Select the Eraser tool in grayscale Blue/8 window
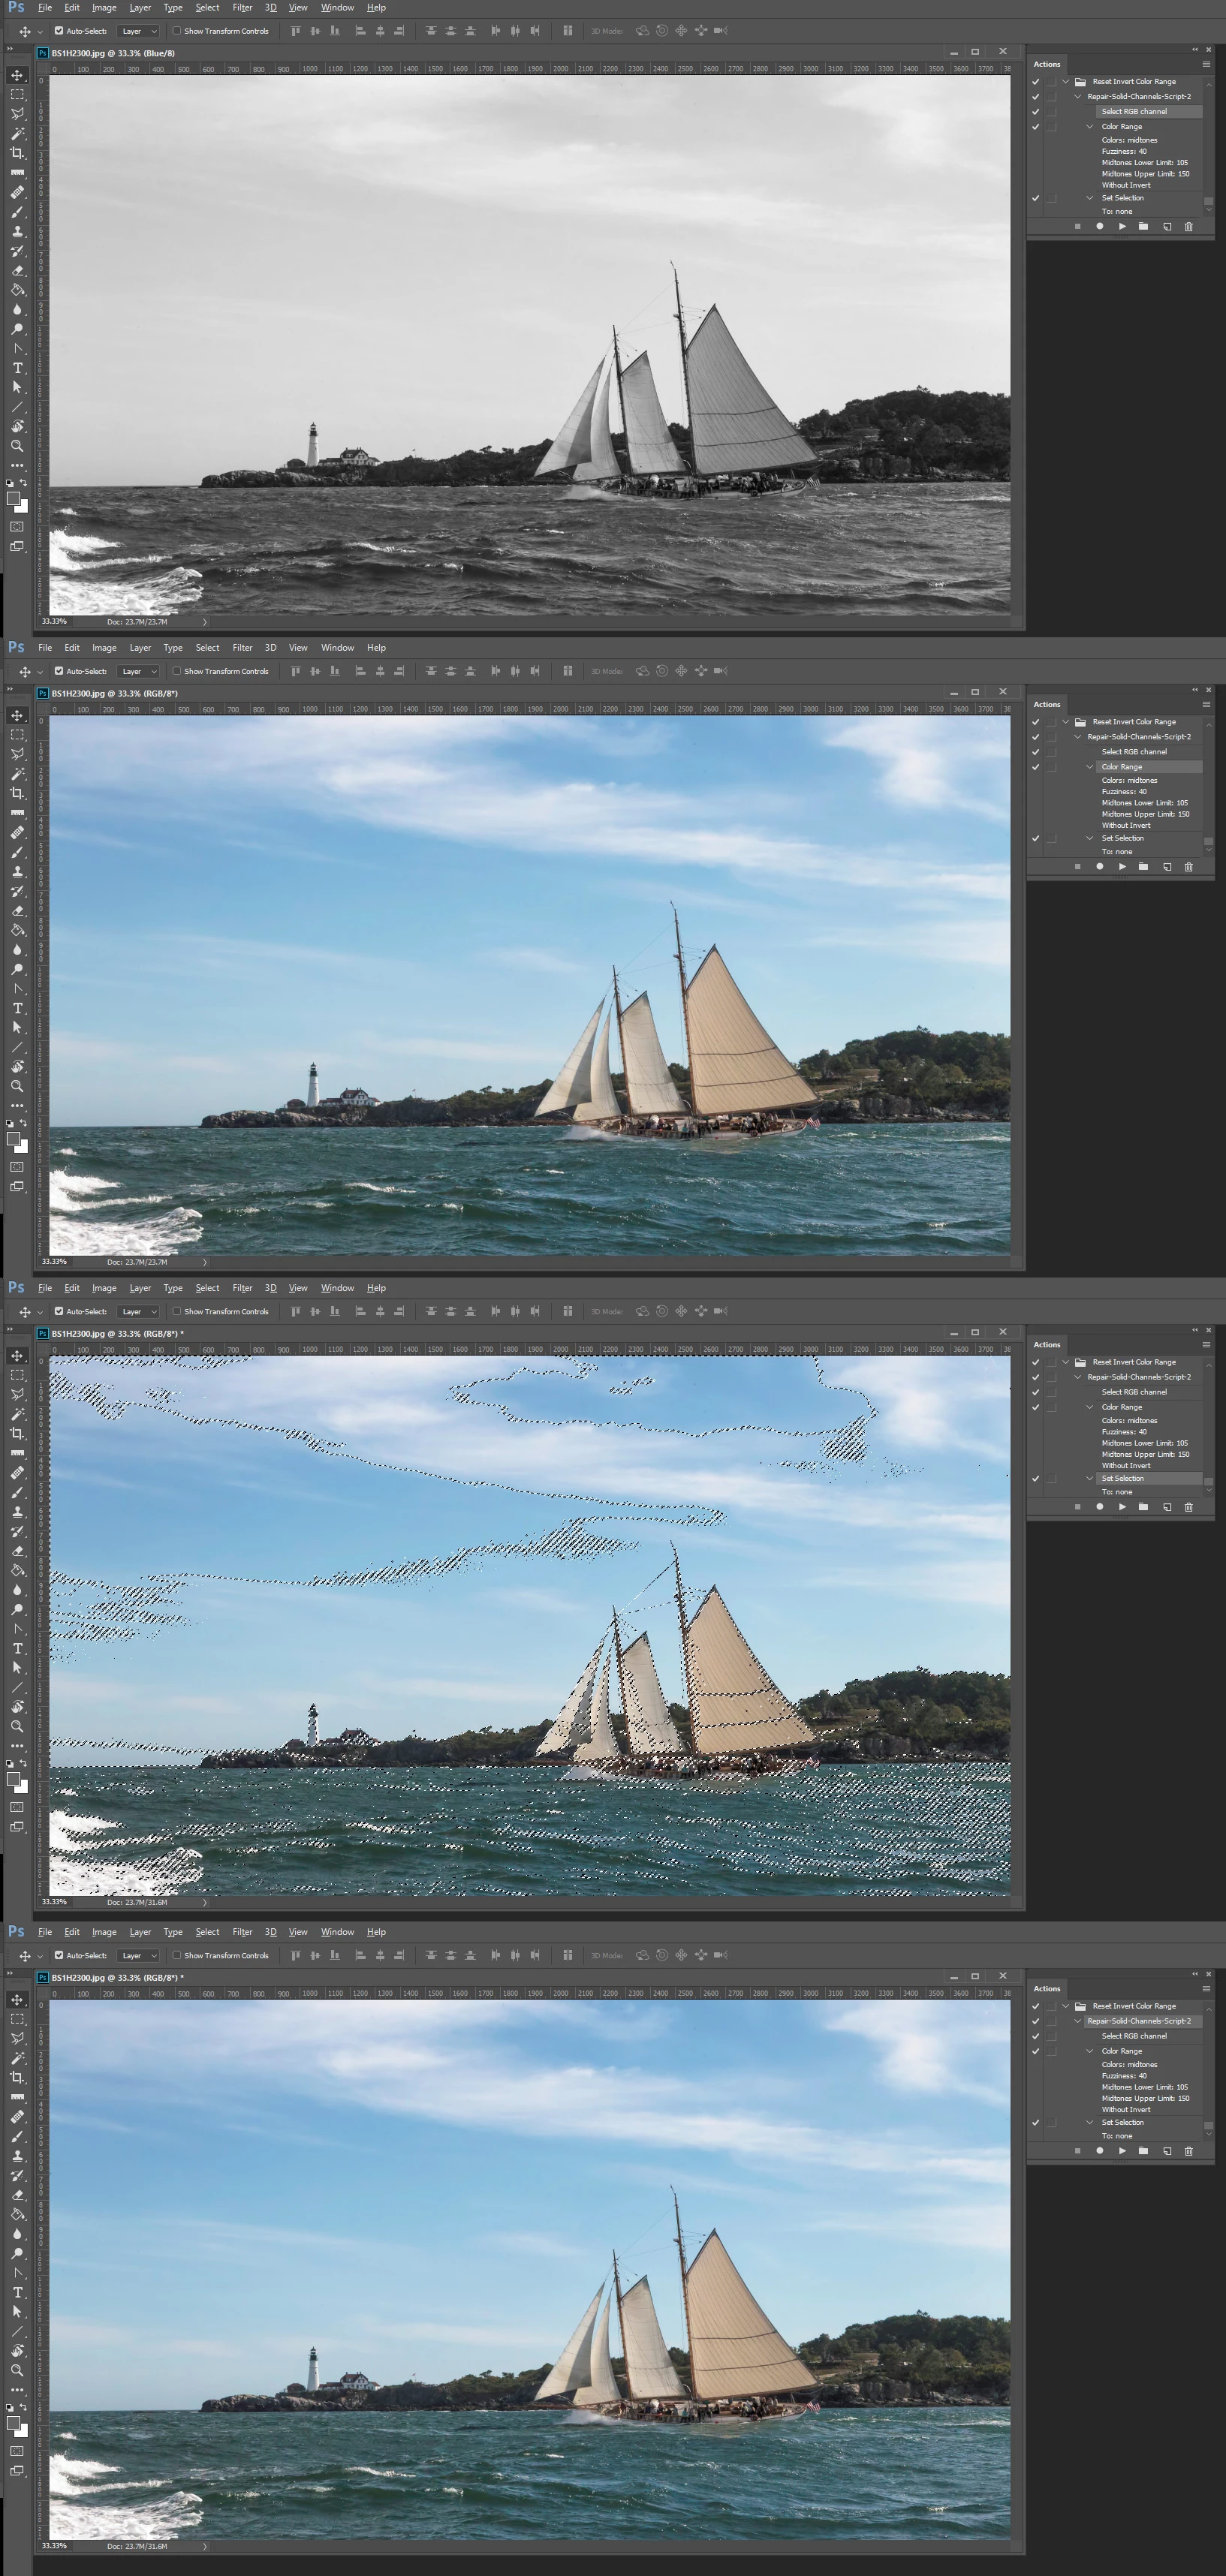The height and width of the screenshot is (2576, 1226). tap(17, 270)
